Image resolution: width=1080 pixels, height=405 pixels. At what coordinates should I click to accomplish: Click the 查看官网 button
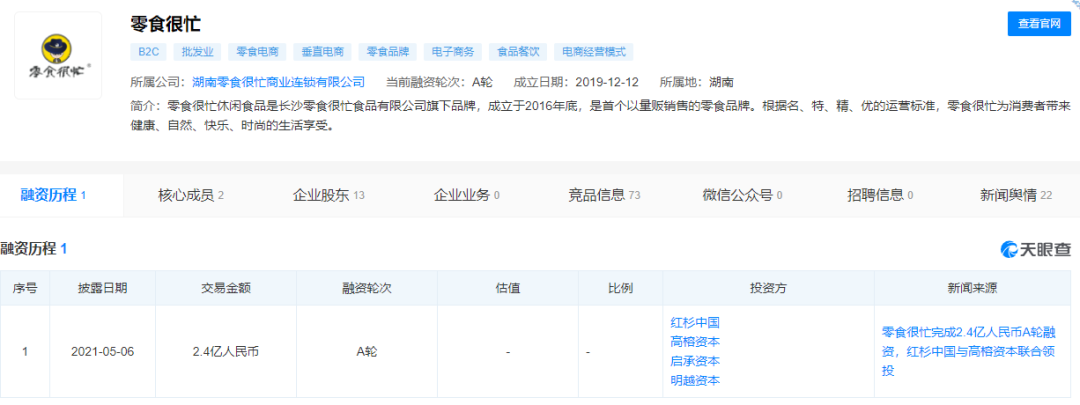[1038, 24]
